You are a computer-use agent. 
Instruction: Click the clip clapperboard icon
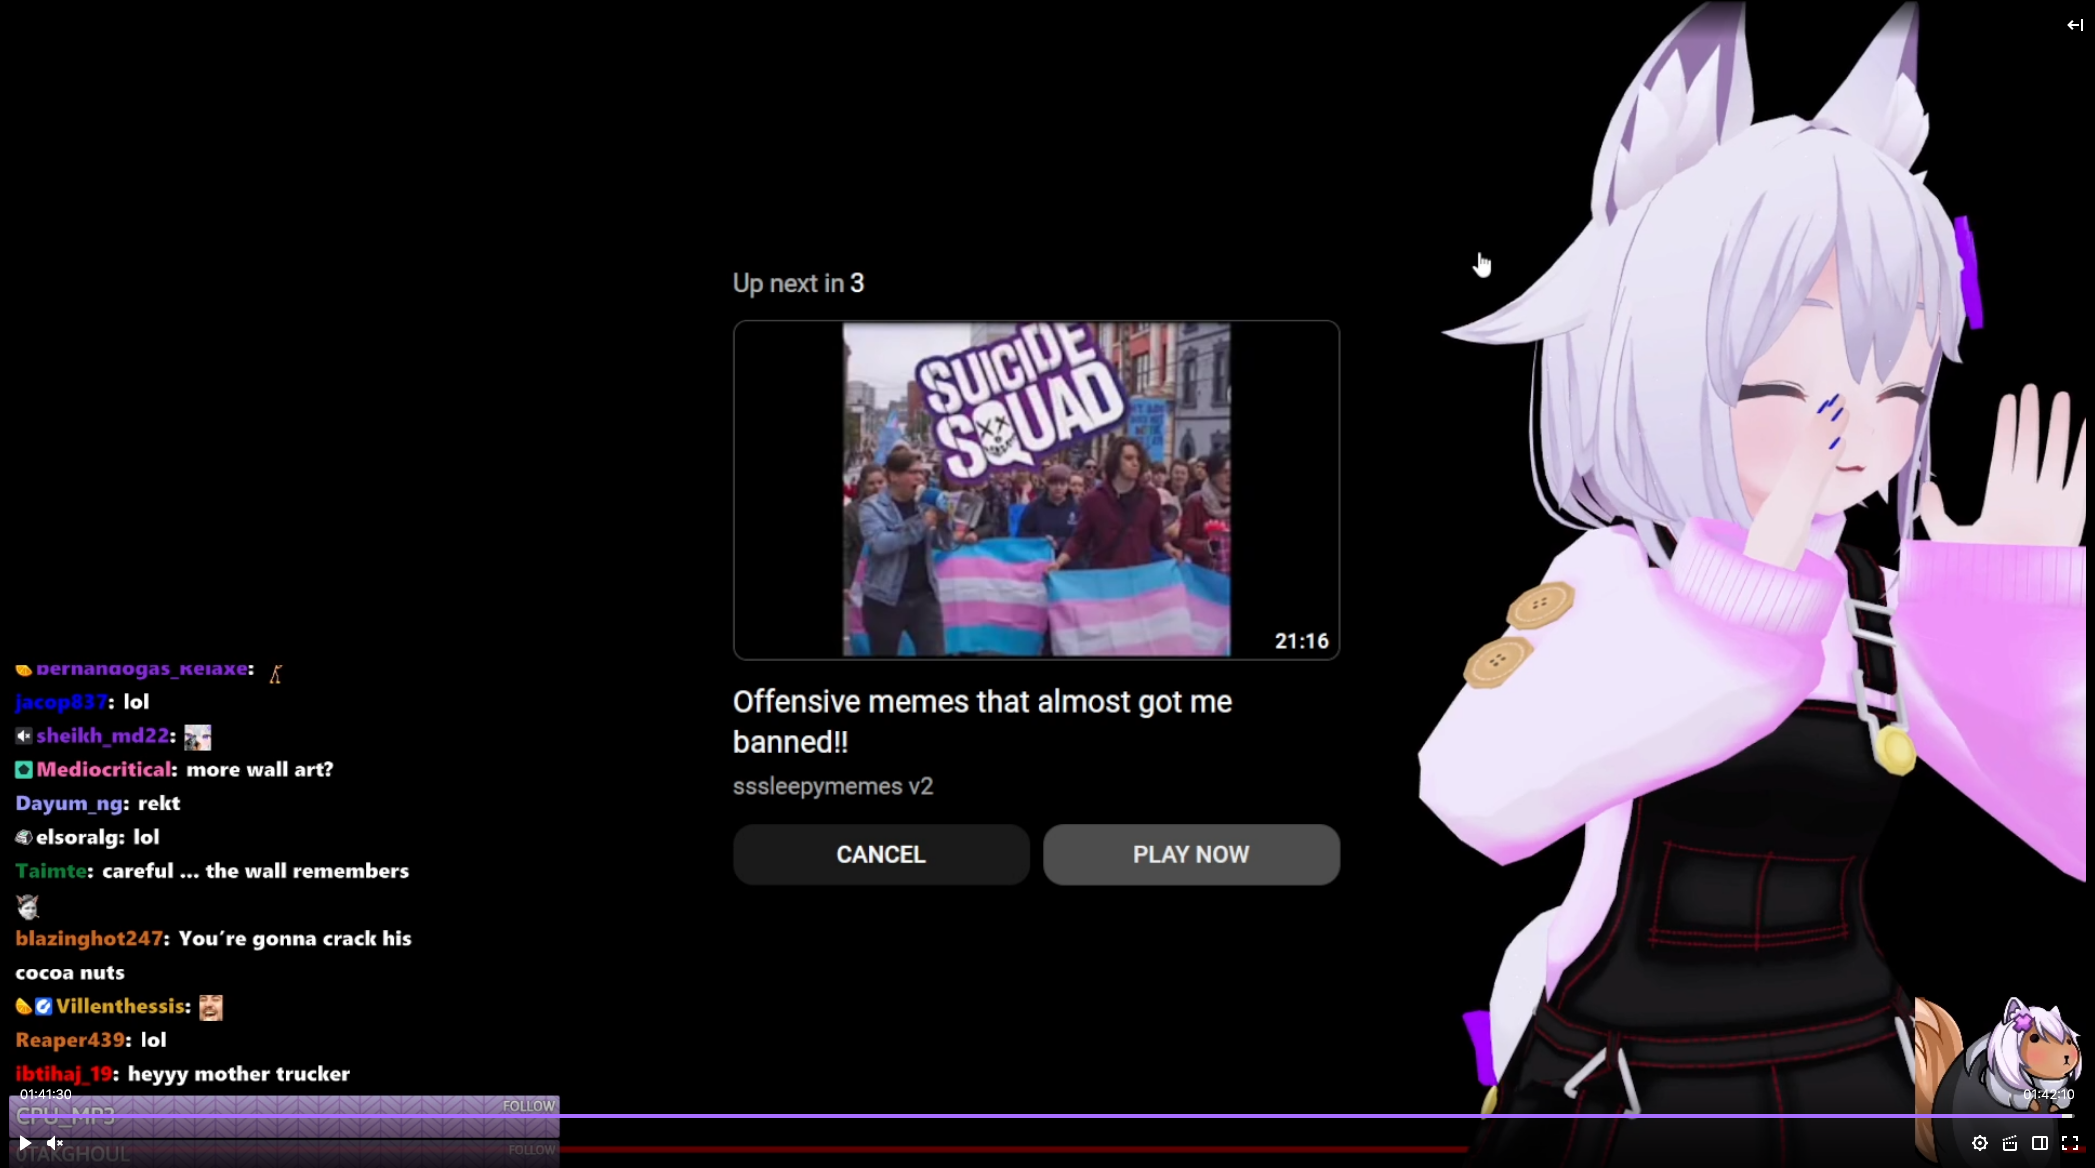tap(2009, 1143)
